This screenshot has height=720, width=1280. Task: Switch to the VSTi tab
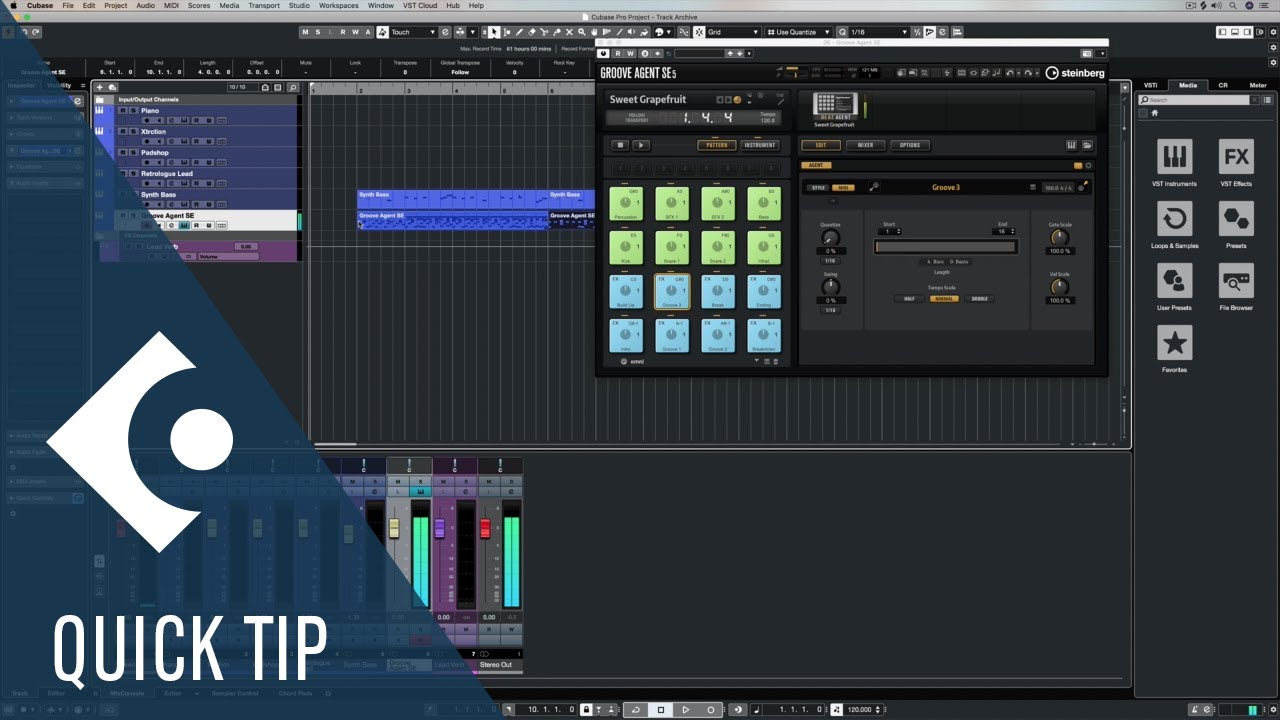[x=1152, y=85]
